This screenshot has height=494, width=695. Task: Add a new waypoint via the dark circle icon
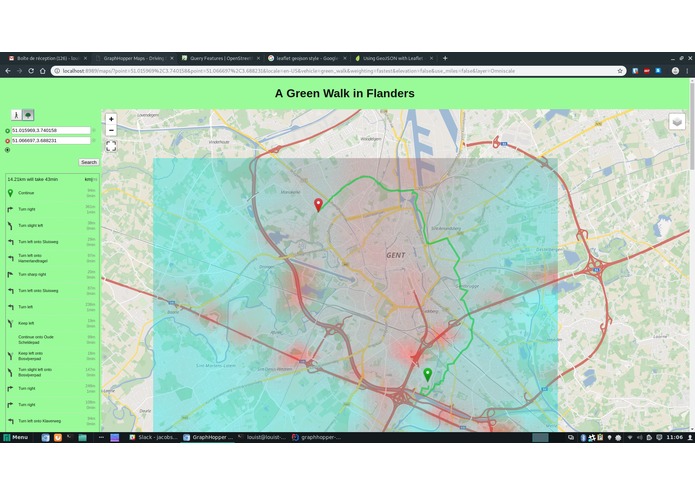(8, 150)
